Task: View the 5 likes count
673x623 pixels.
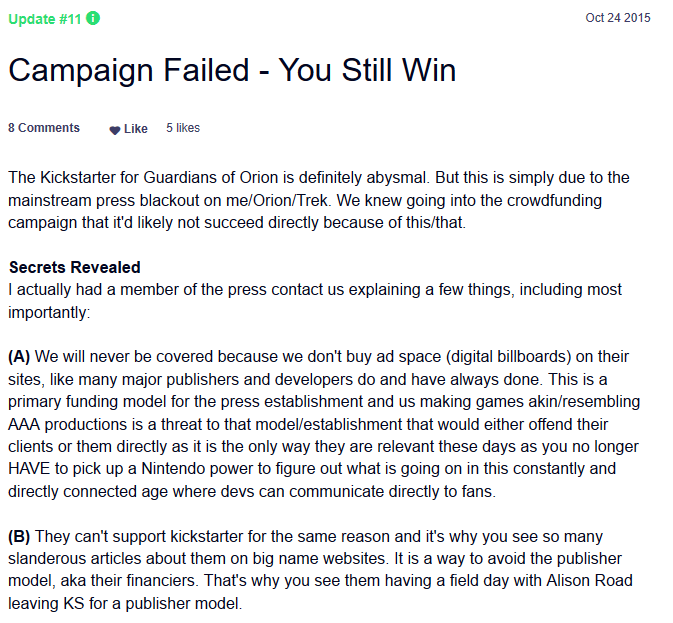Action: [183, 128]
